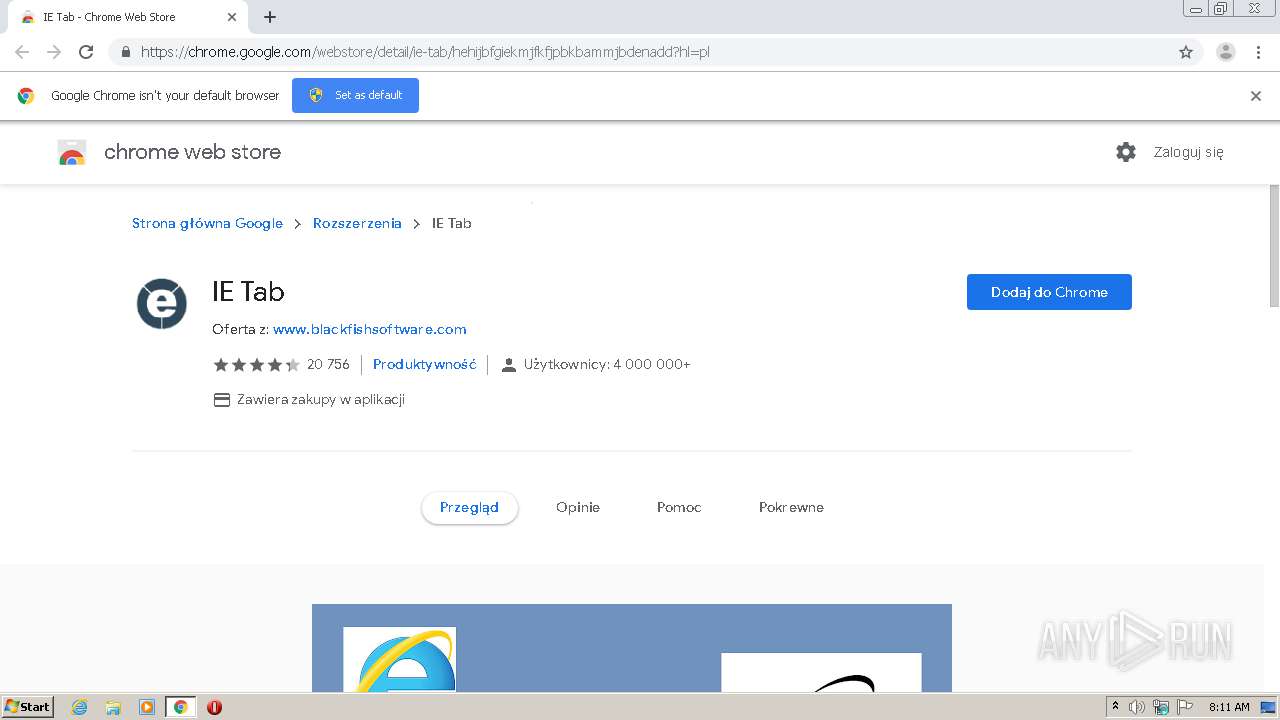1280x720 pixels.
Task: Close the IE Tab browser tab
Action: (232, 17)
